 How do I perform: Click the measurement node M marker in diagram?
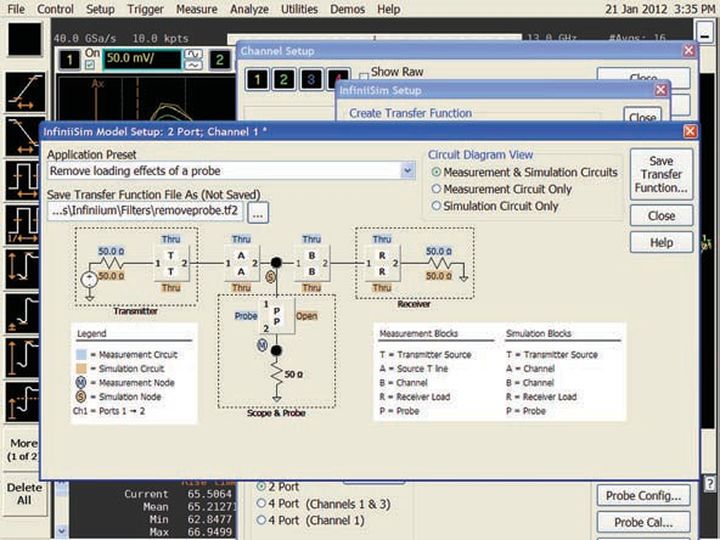point(262,344)
